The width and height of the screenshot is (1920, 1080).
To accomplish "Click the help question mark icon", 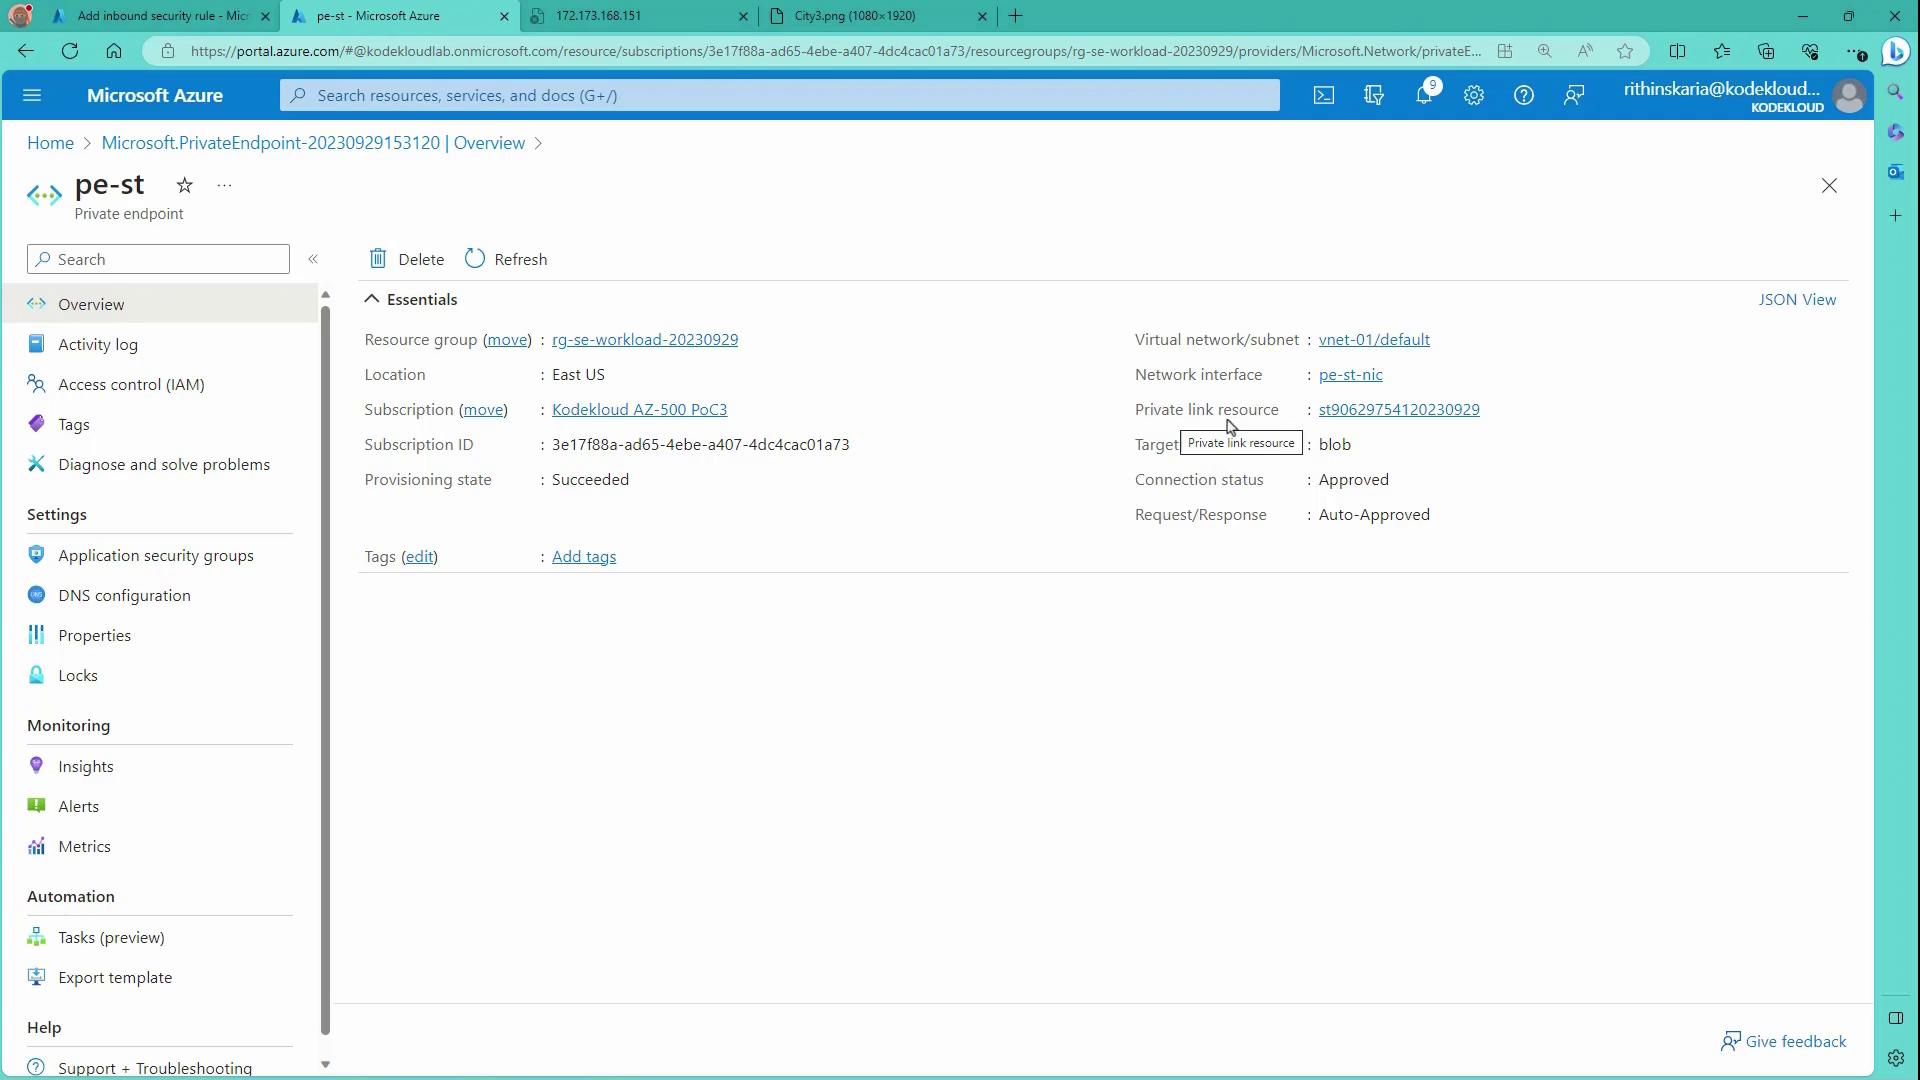I will [x=1523, y=96].
